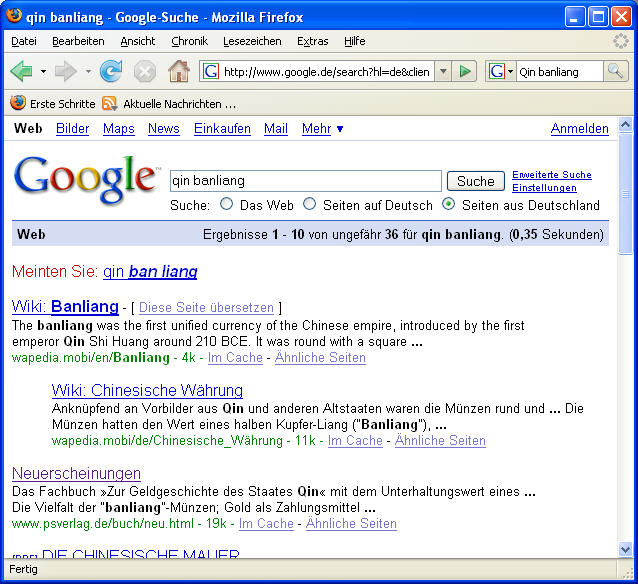This screenshot has height=584, width=638.
Task: Open the back button history dropdown arrow
Action: click(43, 72)
